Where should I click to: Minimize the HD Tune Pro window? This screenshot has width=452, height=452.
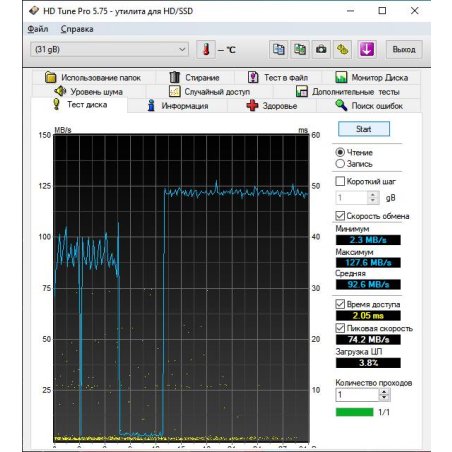[350, 11]
